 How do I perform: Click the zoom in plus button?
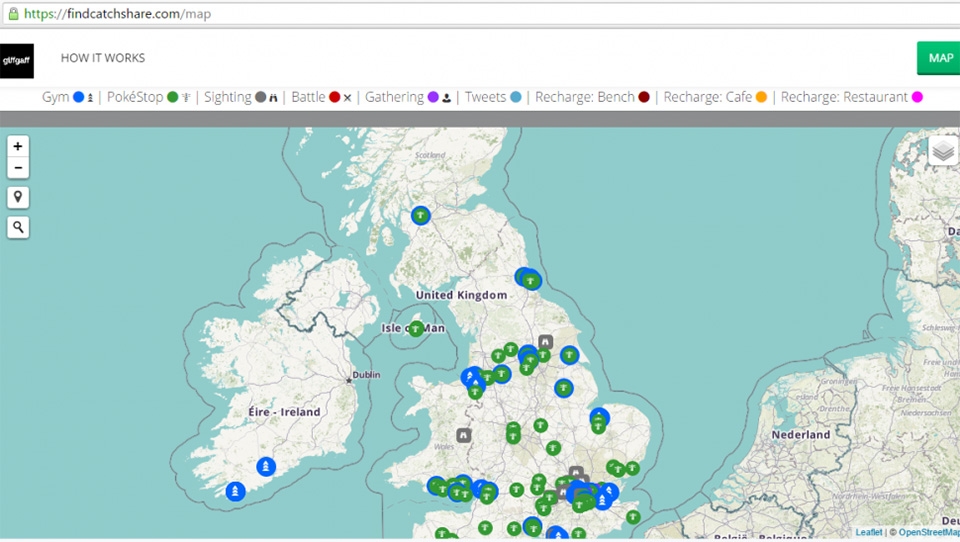18,146
